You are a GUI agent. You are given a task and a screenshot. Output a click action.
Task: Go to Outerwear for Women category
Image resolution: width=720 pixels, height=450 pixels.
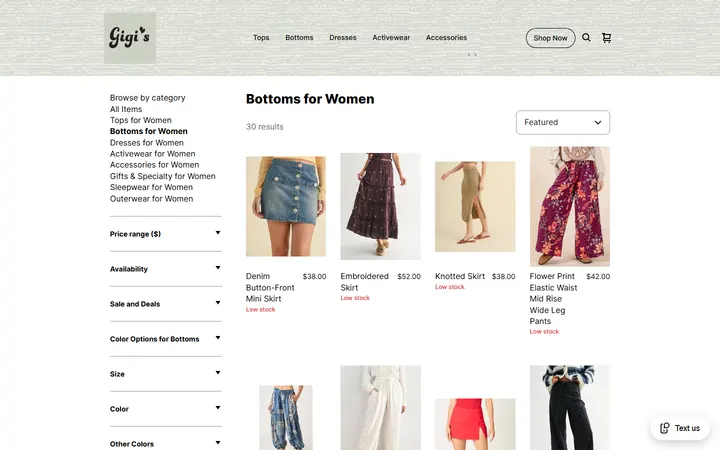[151, 199]
